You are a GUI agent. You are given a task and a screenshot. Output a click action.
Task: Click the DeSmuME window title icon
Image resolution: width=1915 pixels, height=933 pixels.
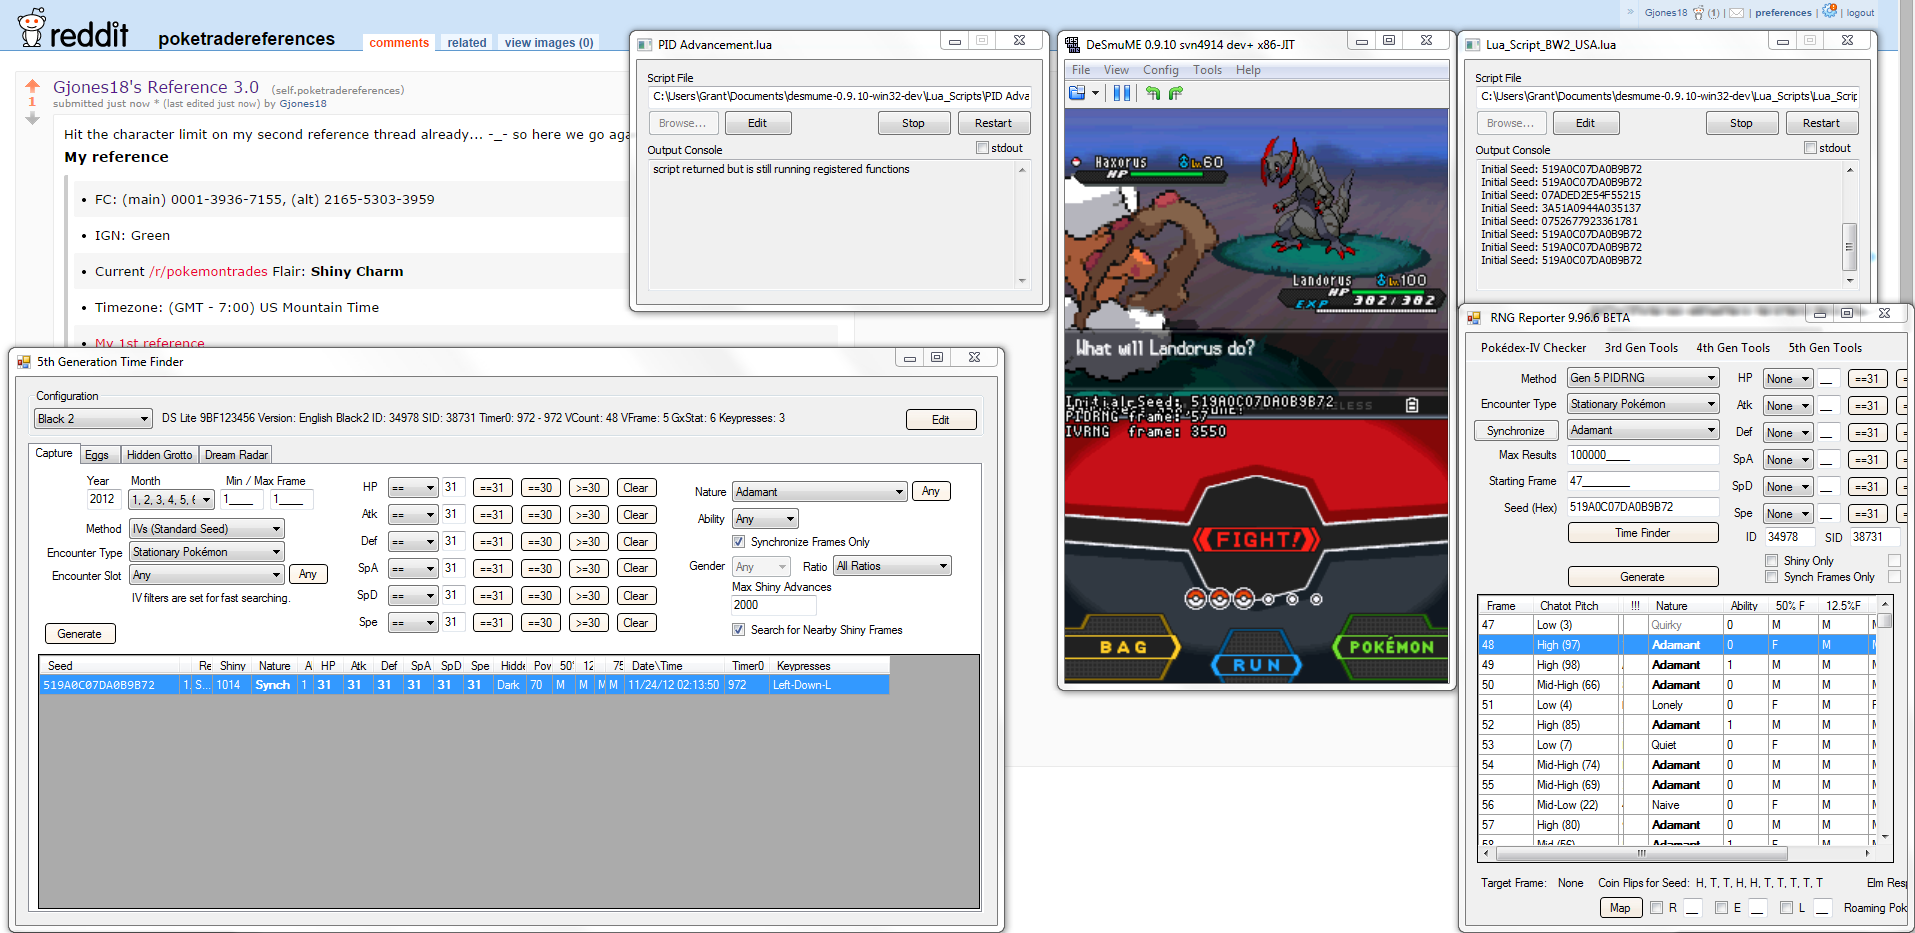tap(1072, 44)
